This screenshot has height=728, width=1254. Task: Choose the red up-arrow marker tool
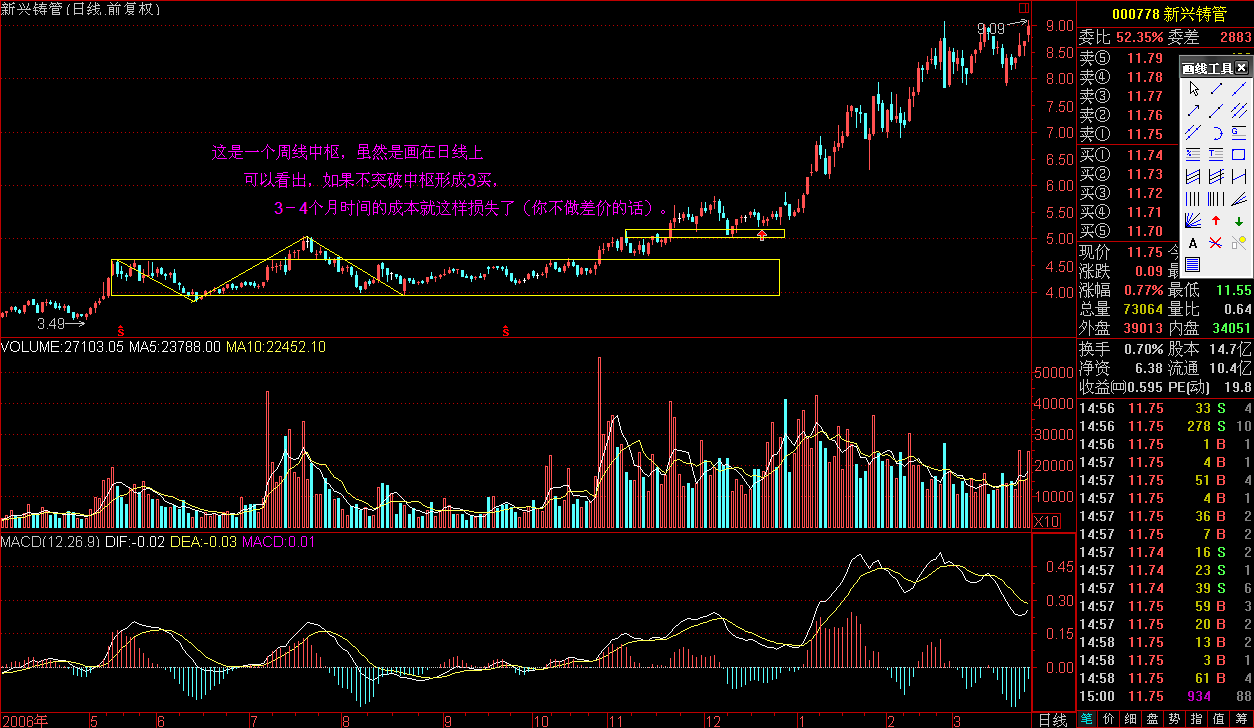(x=1215, y=220)
